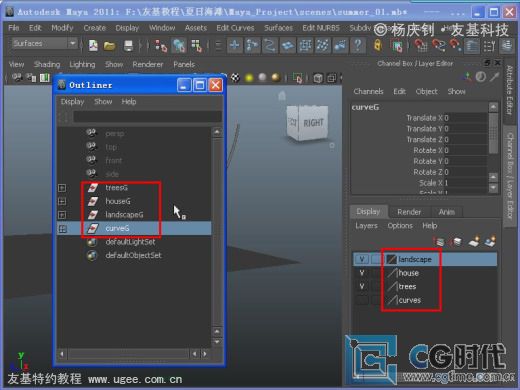The image size is (520, 390).
Task: Open viewport Shading menu
Action: 47,64
